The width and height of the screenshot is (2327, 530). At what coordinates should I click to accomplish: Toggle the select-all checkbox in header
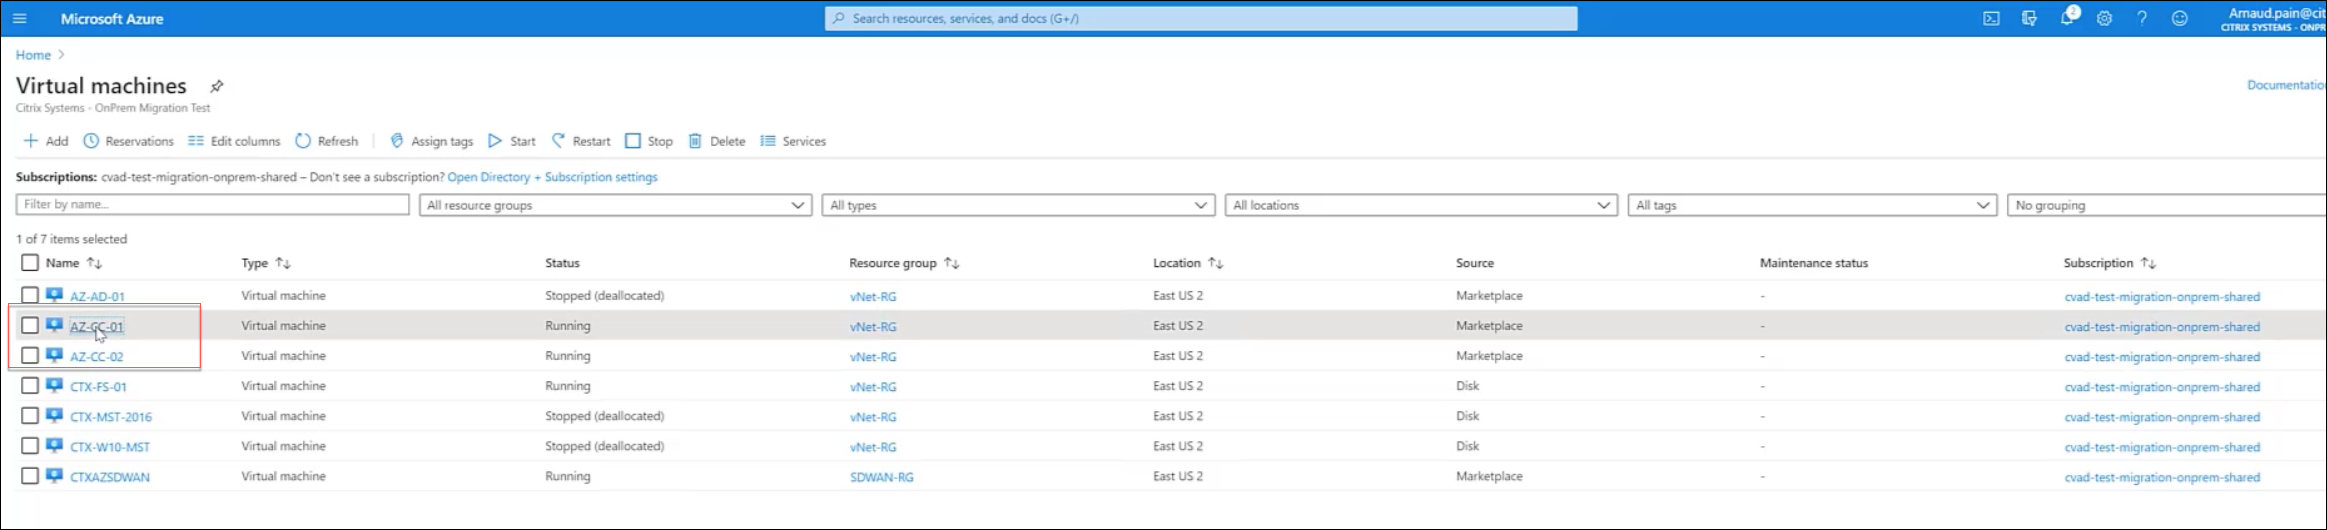coord(30,262)
